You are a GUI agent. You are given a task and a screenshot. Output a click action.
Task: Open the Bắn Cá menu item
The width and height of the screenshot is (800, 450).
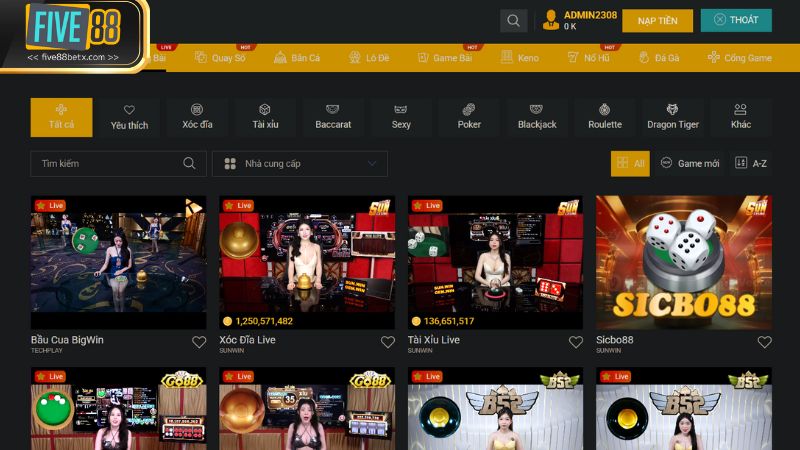[x=297, y=58]
